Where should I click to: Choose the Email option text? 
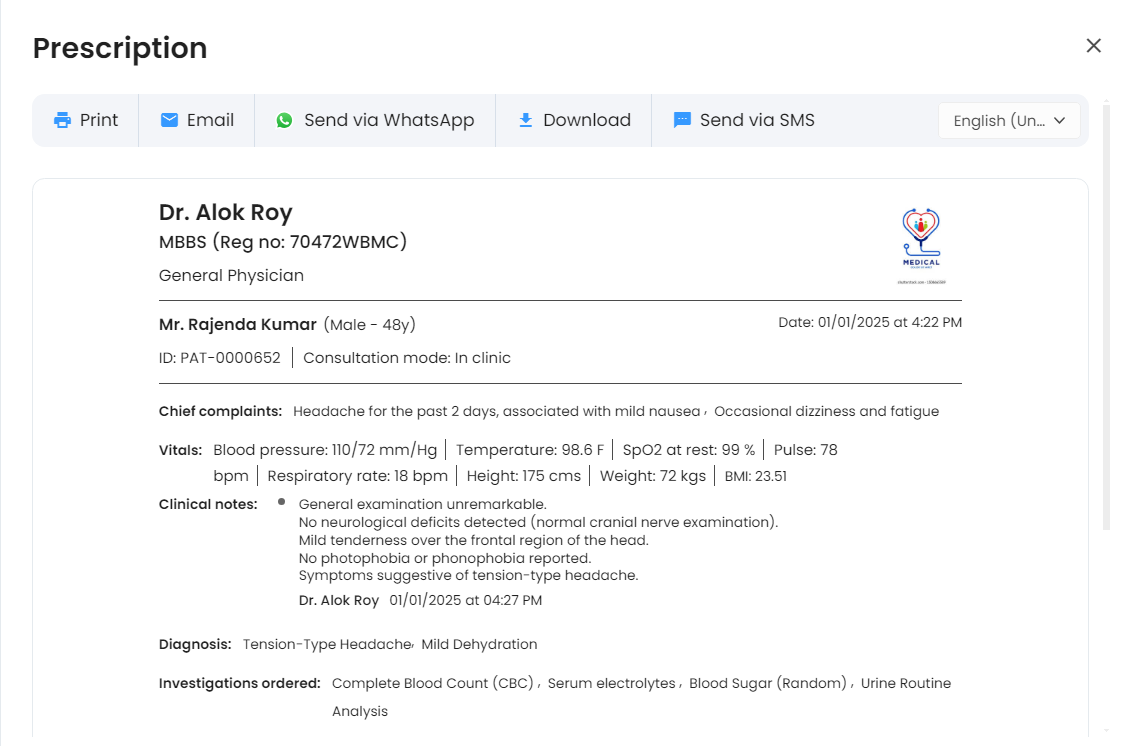(x=210, y=120)
